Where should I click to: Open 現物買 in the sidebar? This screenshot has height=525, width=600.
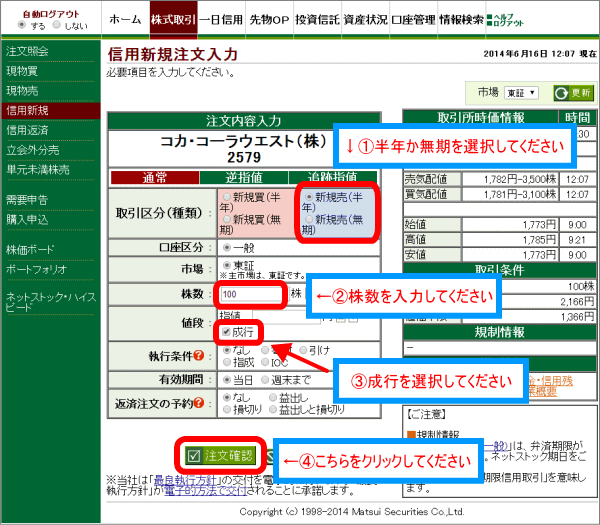coord(22,71)
